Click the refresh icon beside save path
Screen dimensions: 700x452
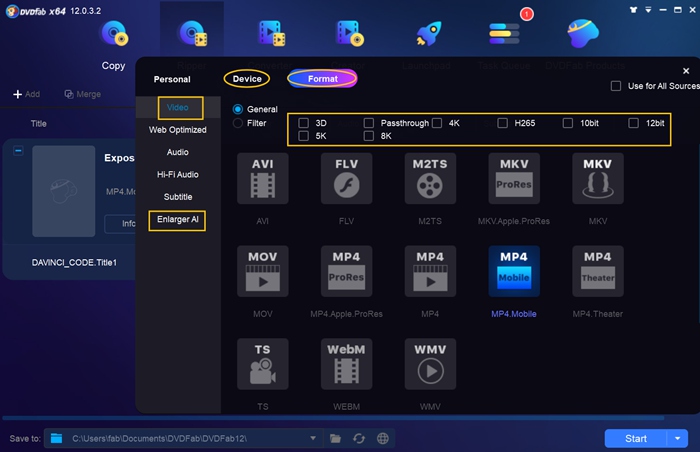tap(359, 439)
